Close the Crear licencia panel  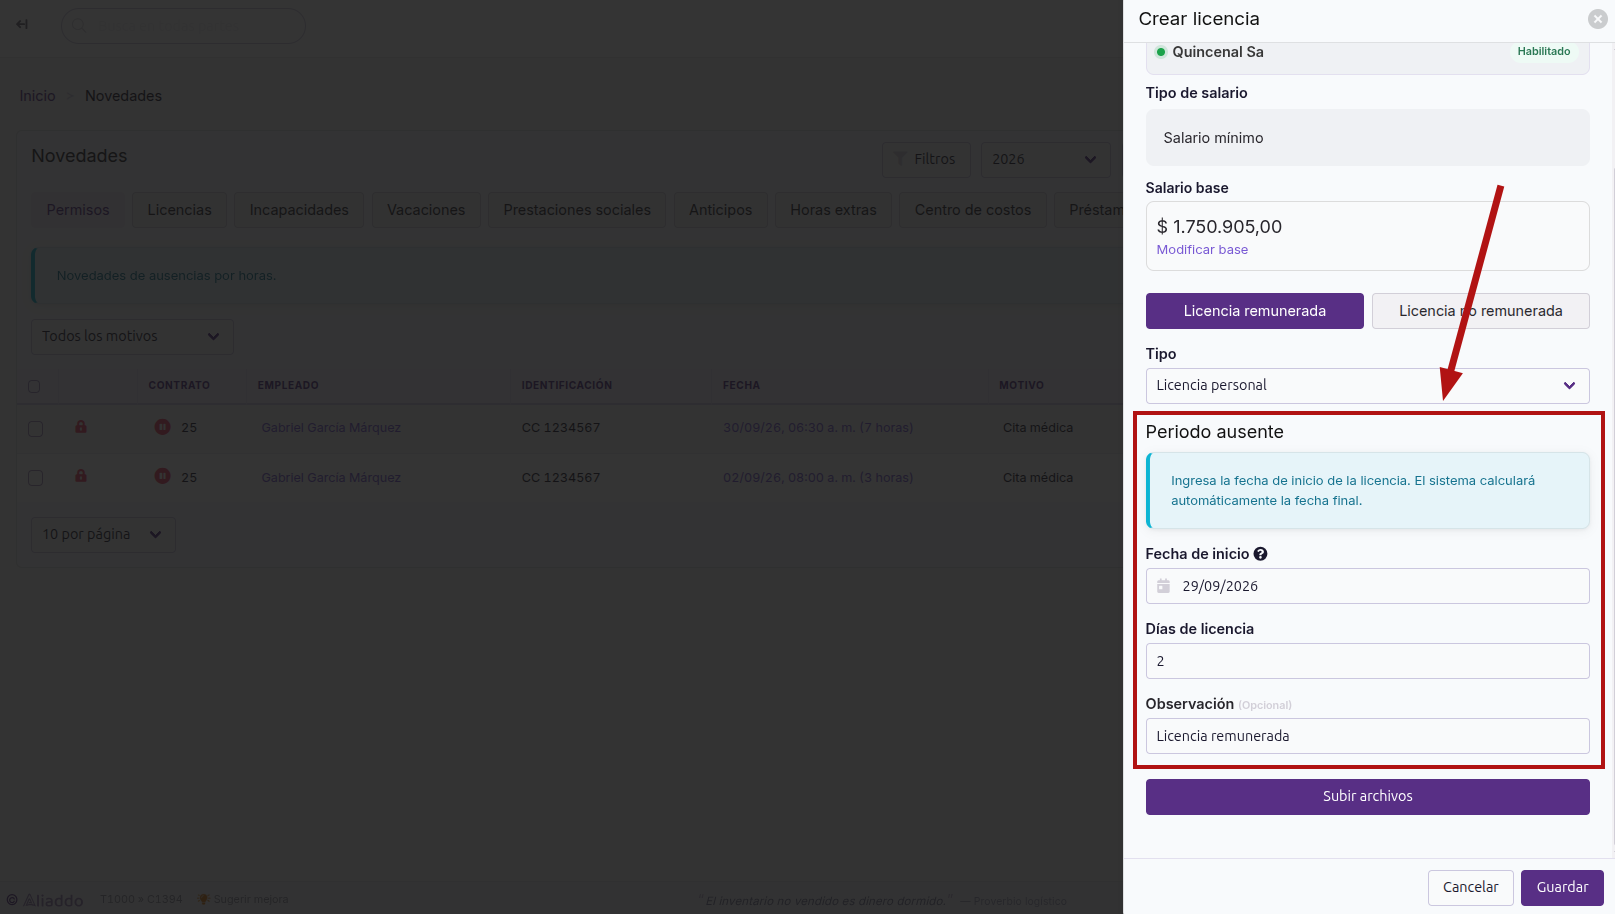click(x=1598, y=19)
